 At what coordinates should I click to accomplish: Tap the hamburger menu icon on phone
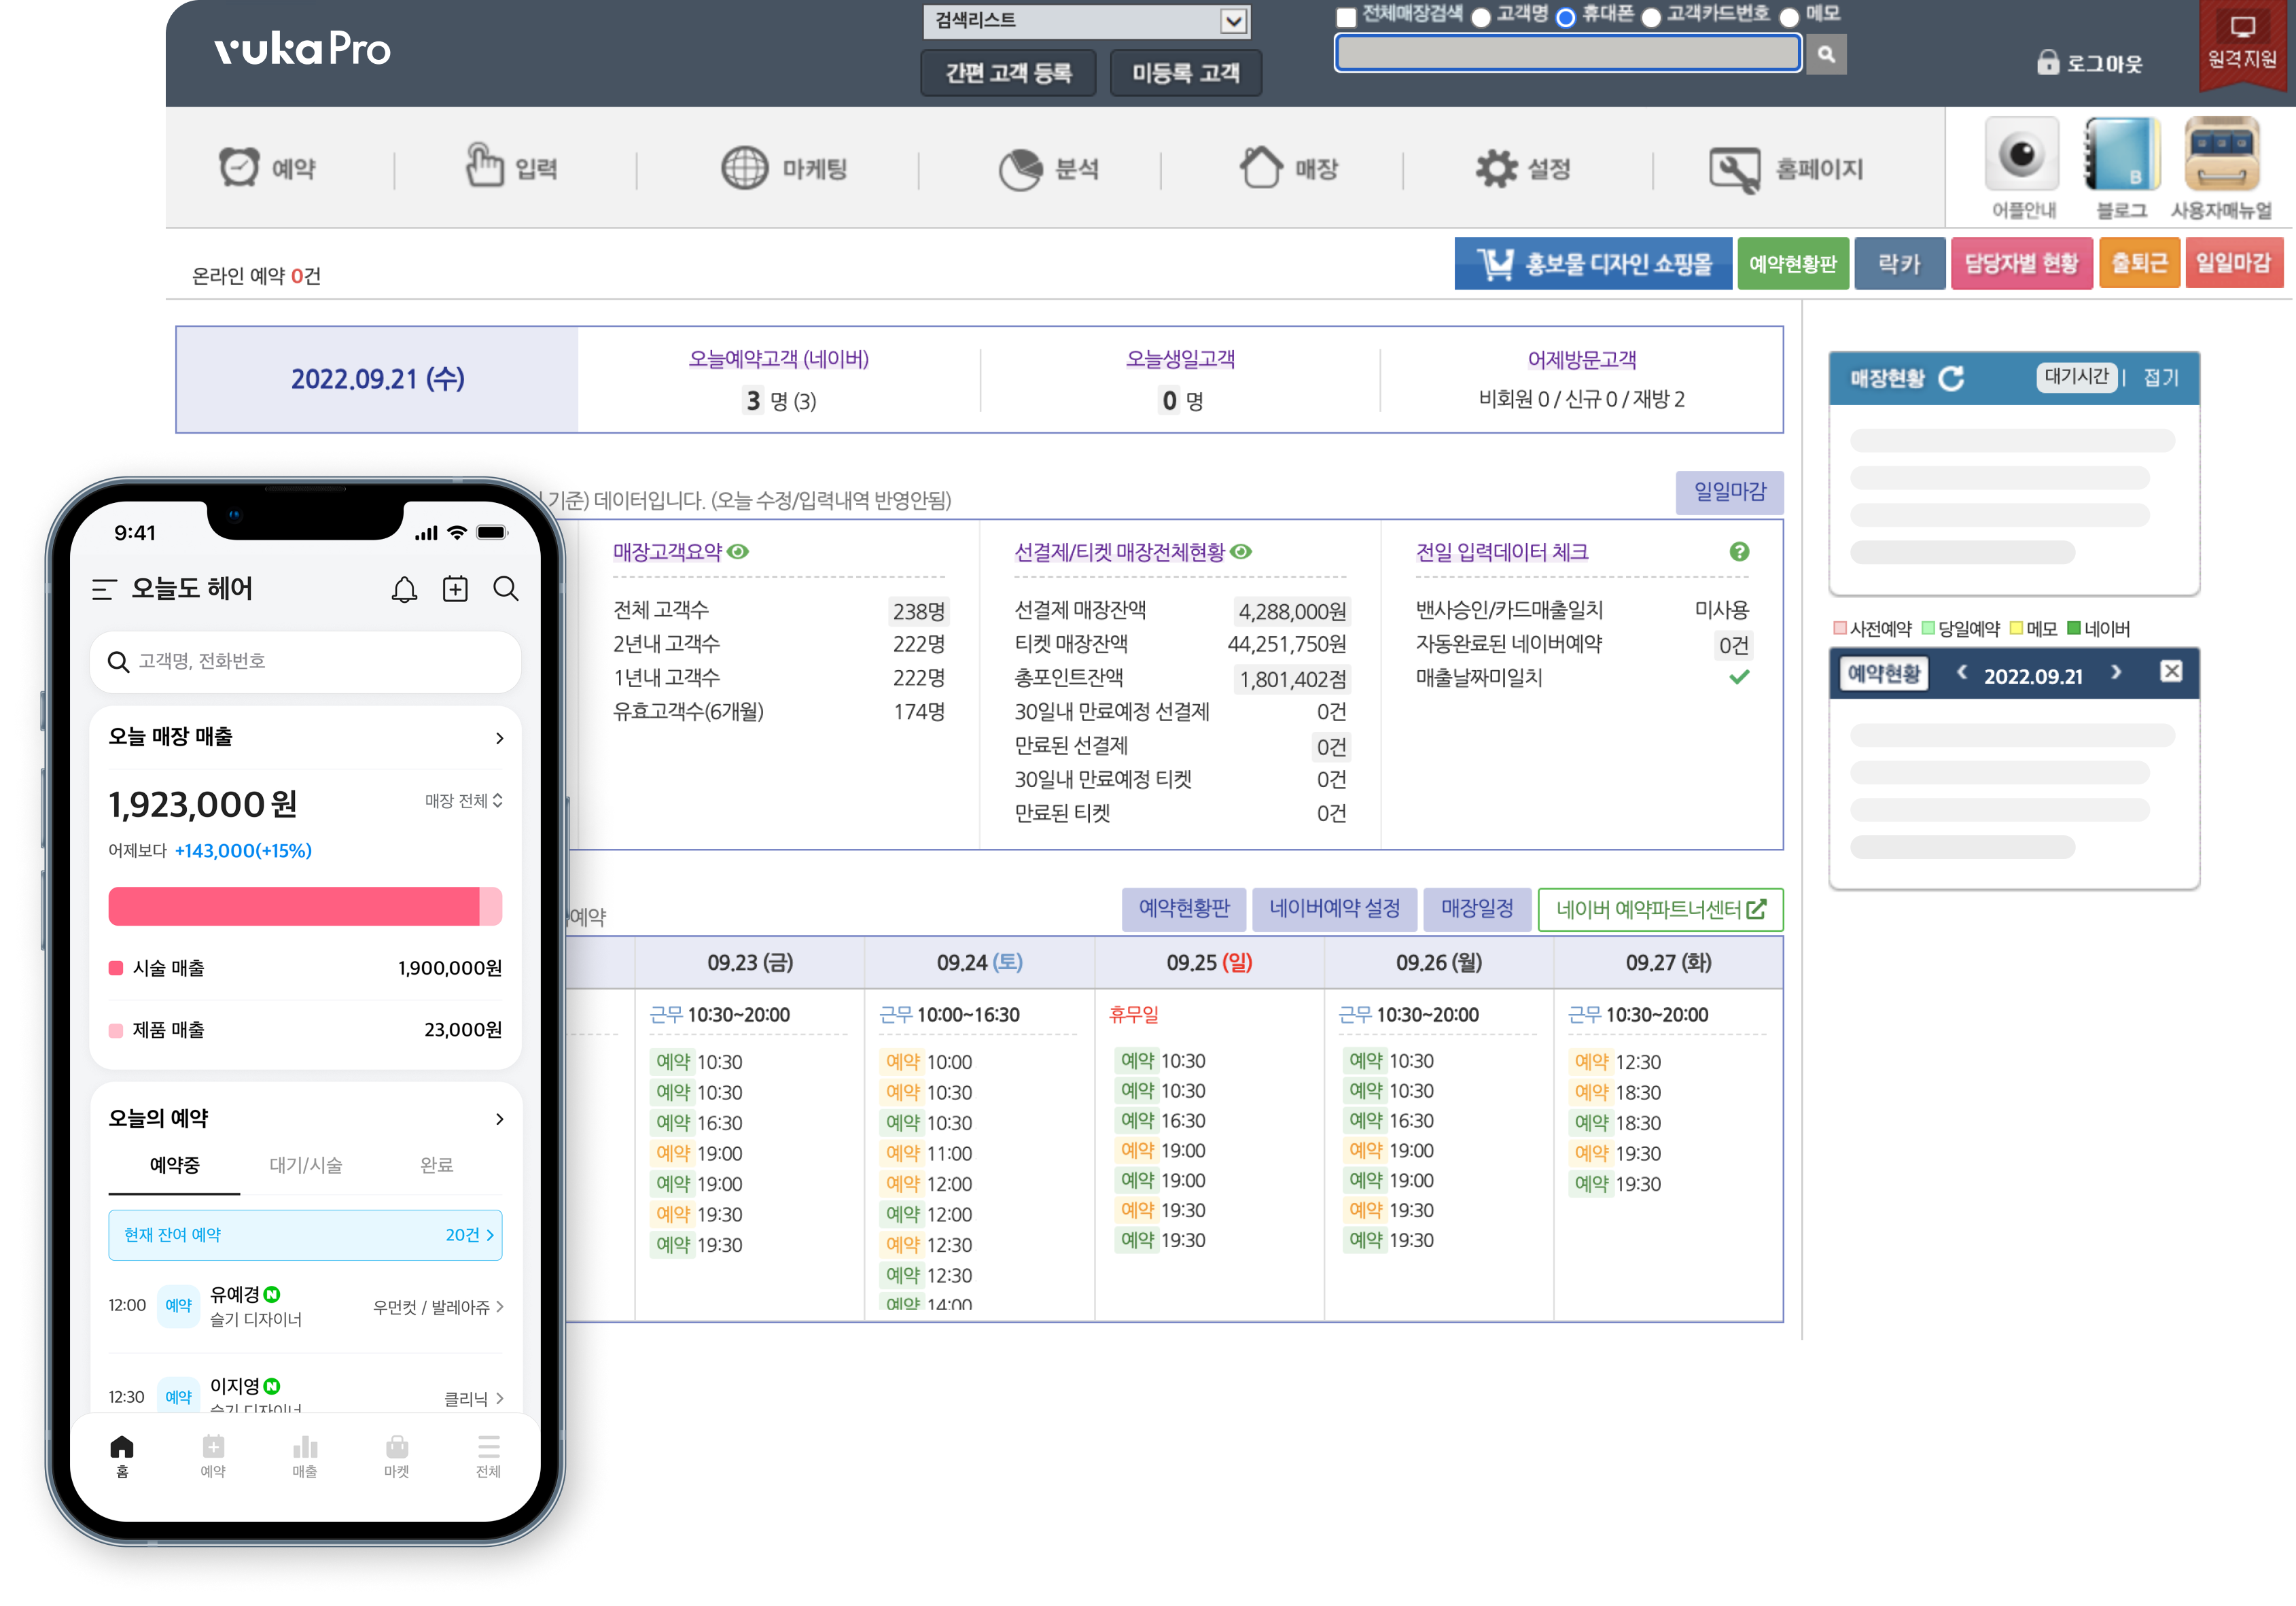[104, 589]
